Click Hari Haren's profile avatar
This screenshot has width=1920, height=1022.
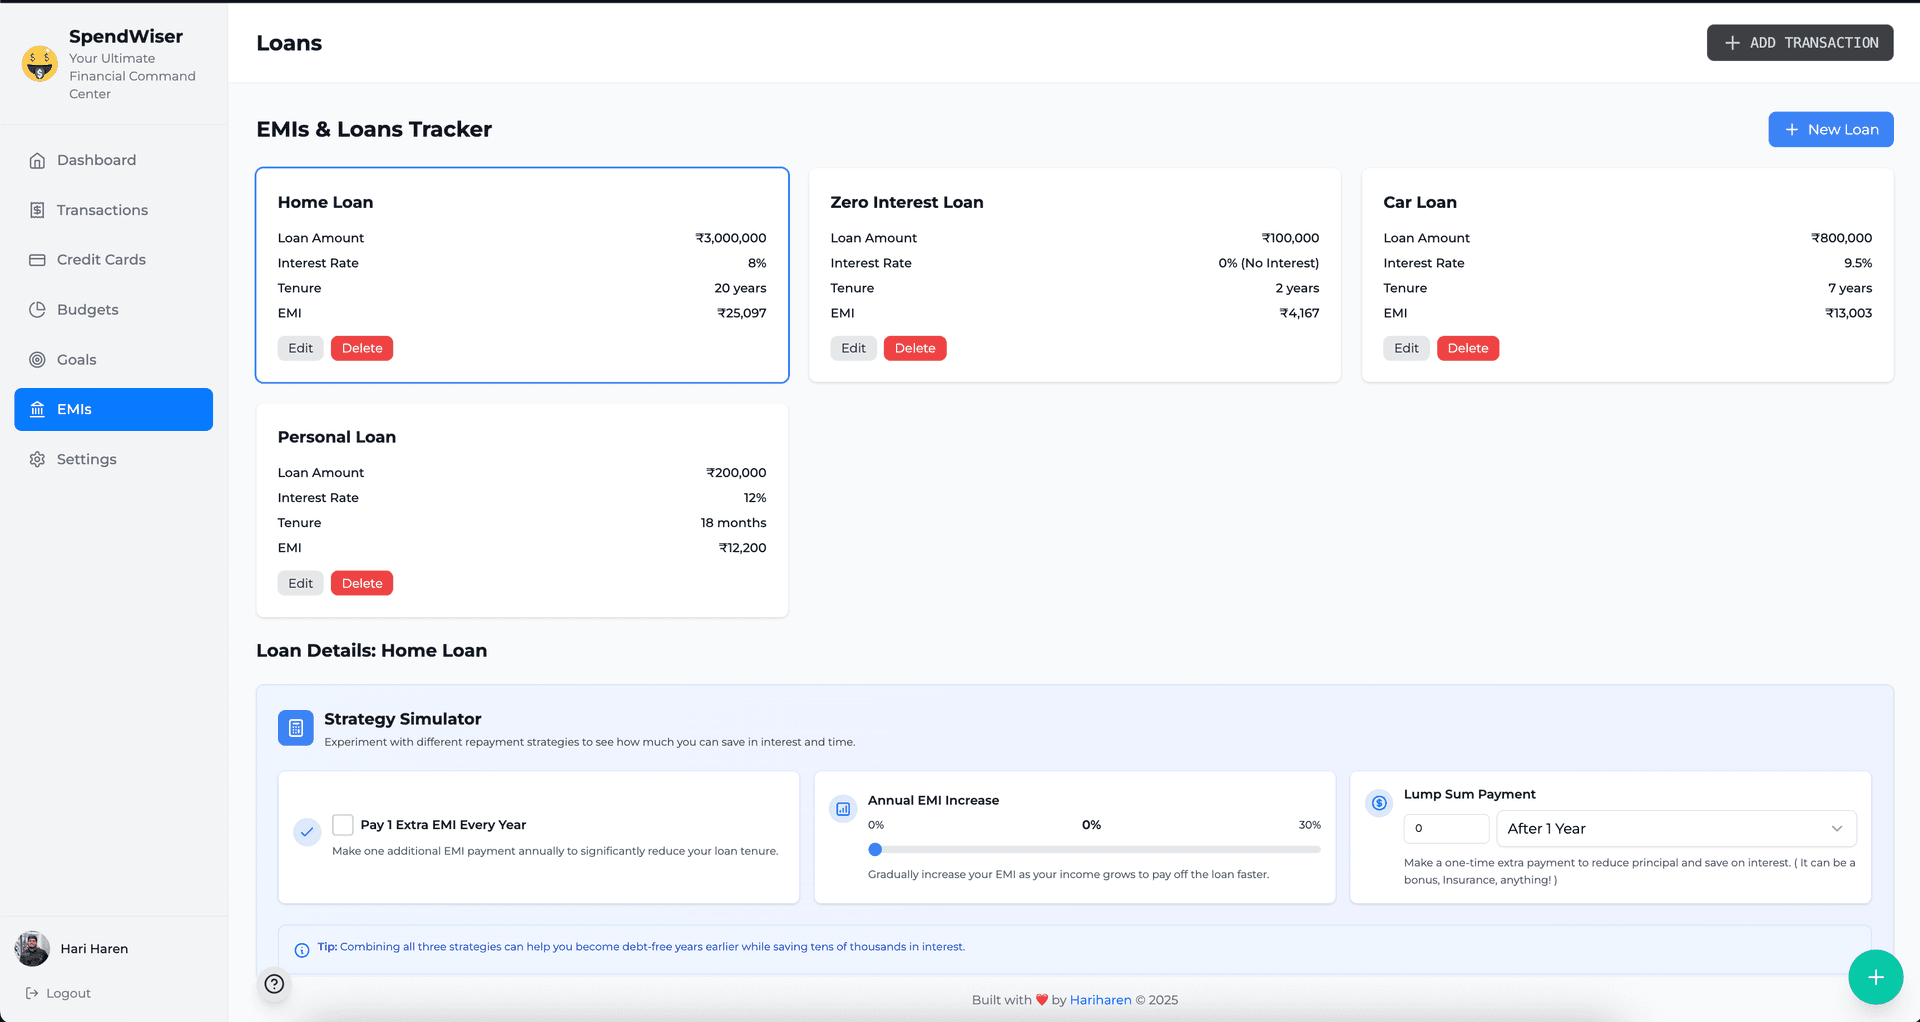(32, 949)
